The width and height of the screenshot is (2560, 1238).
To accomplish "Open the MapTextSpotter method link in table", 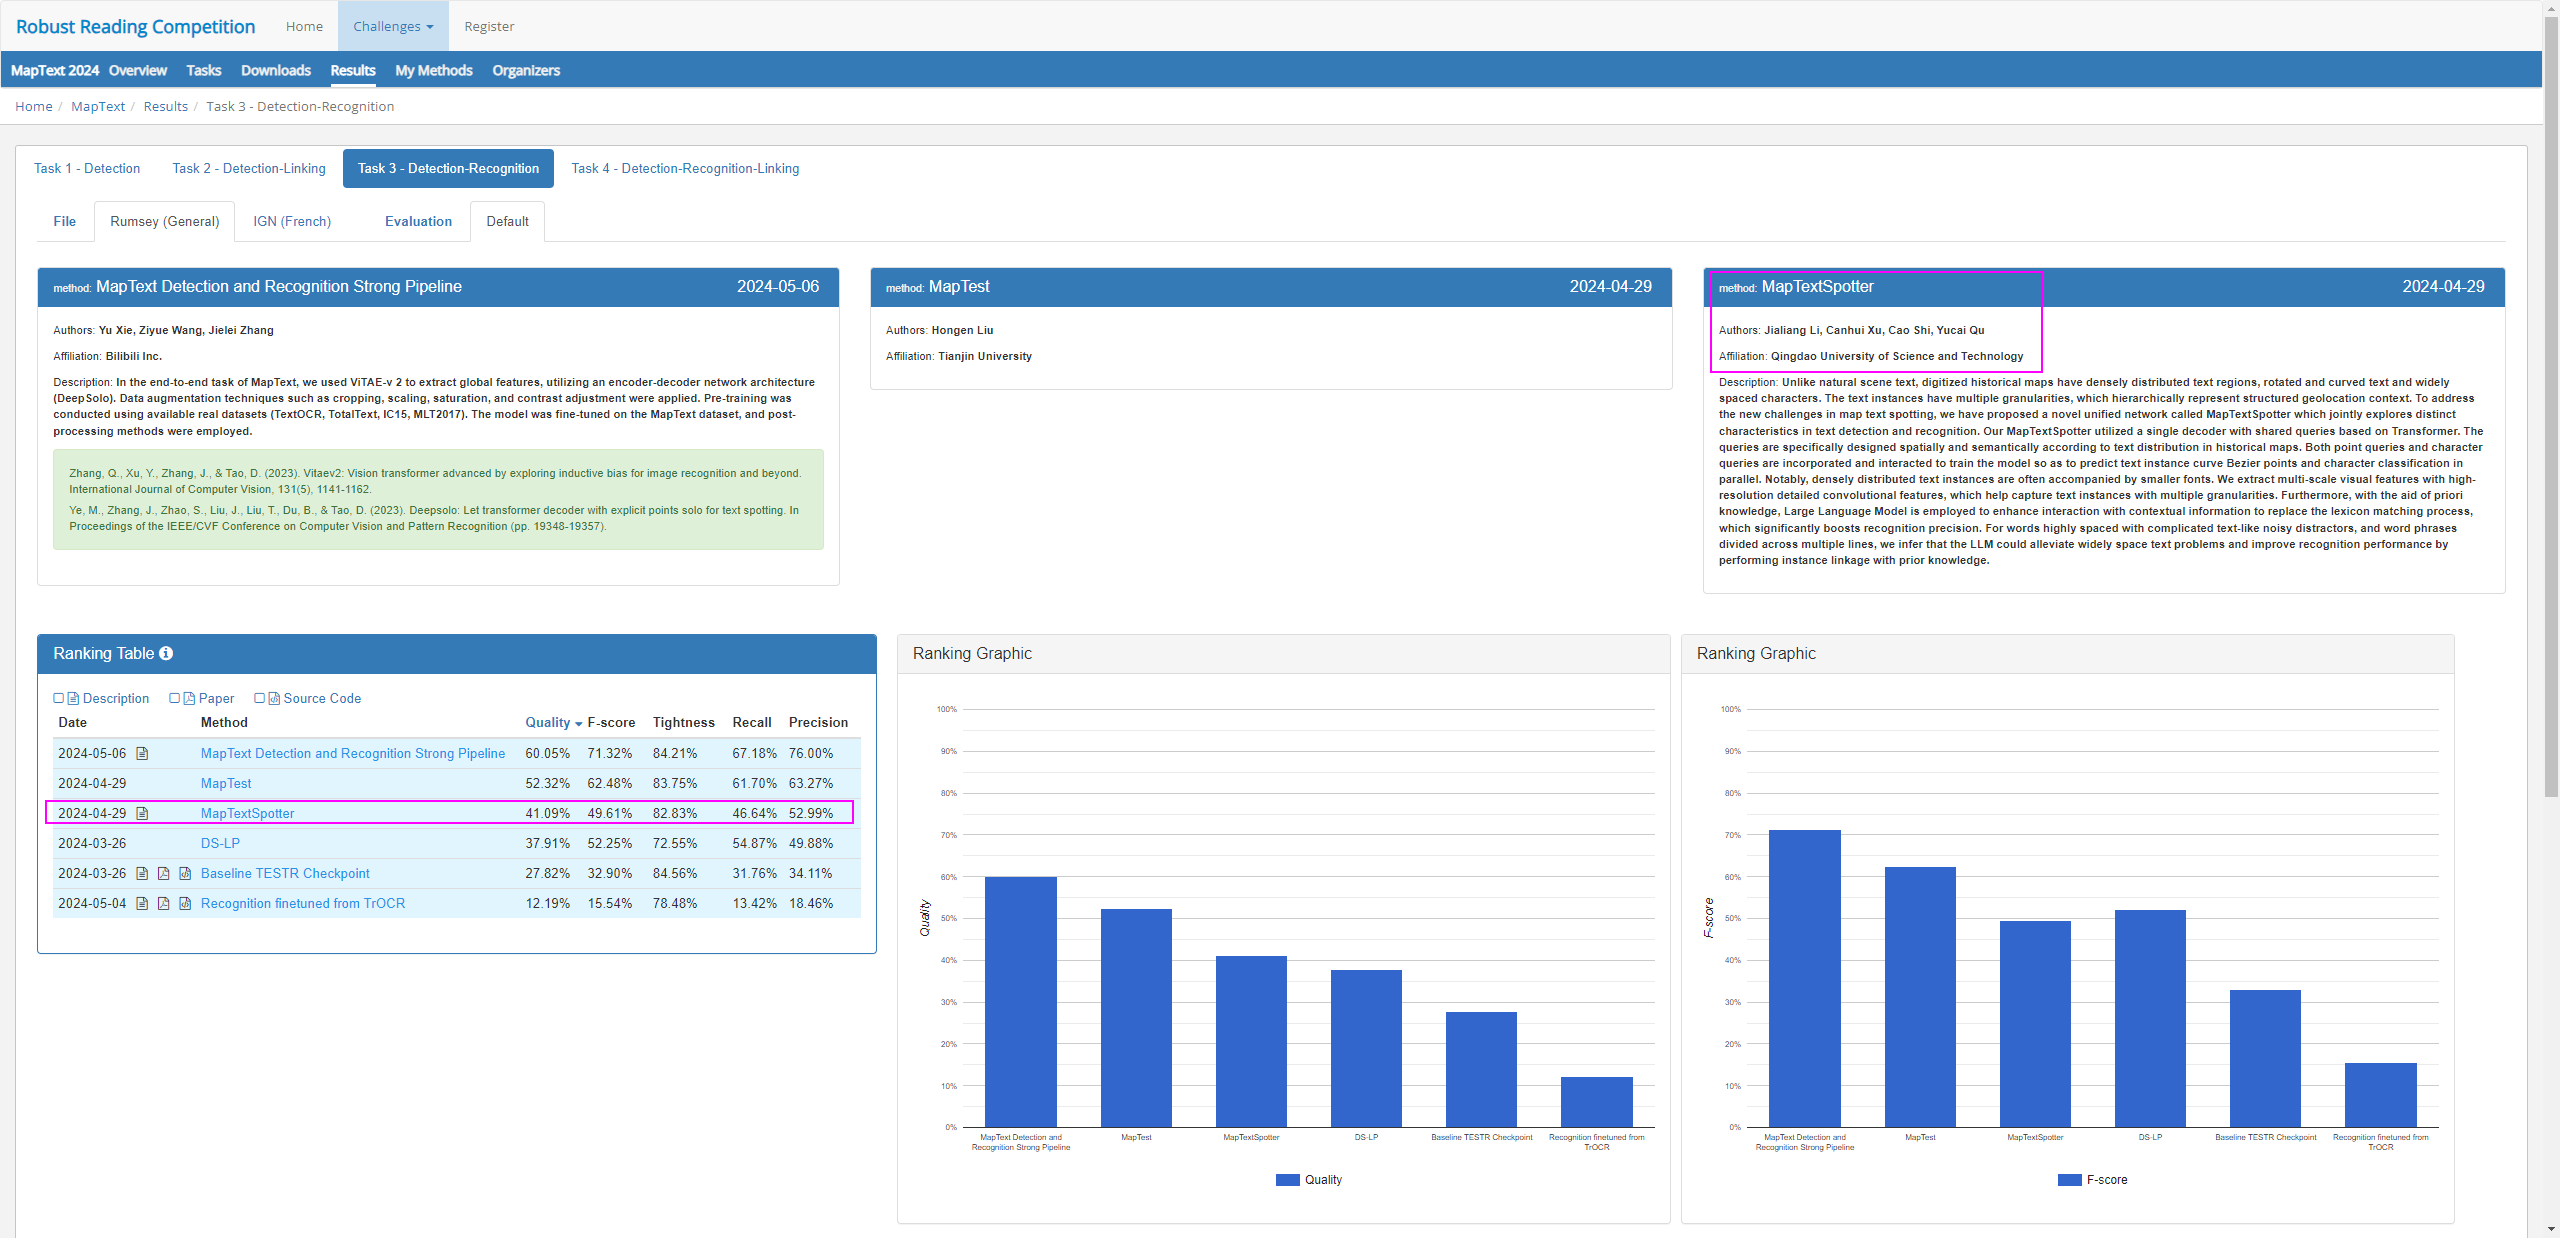I will coord(248,814).
